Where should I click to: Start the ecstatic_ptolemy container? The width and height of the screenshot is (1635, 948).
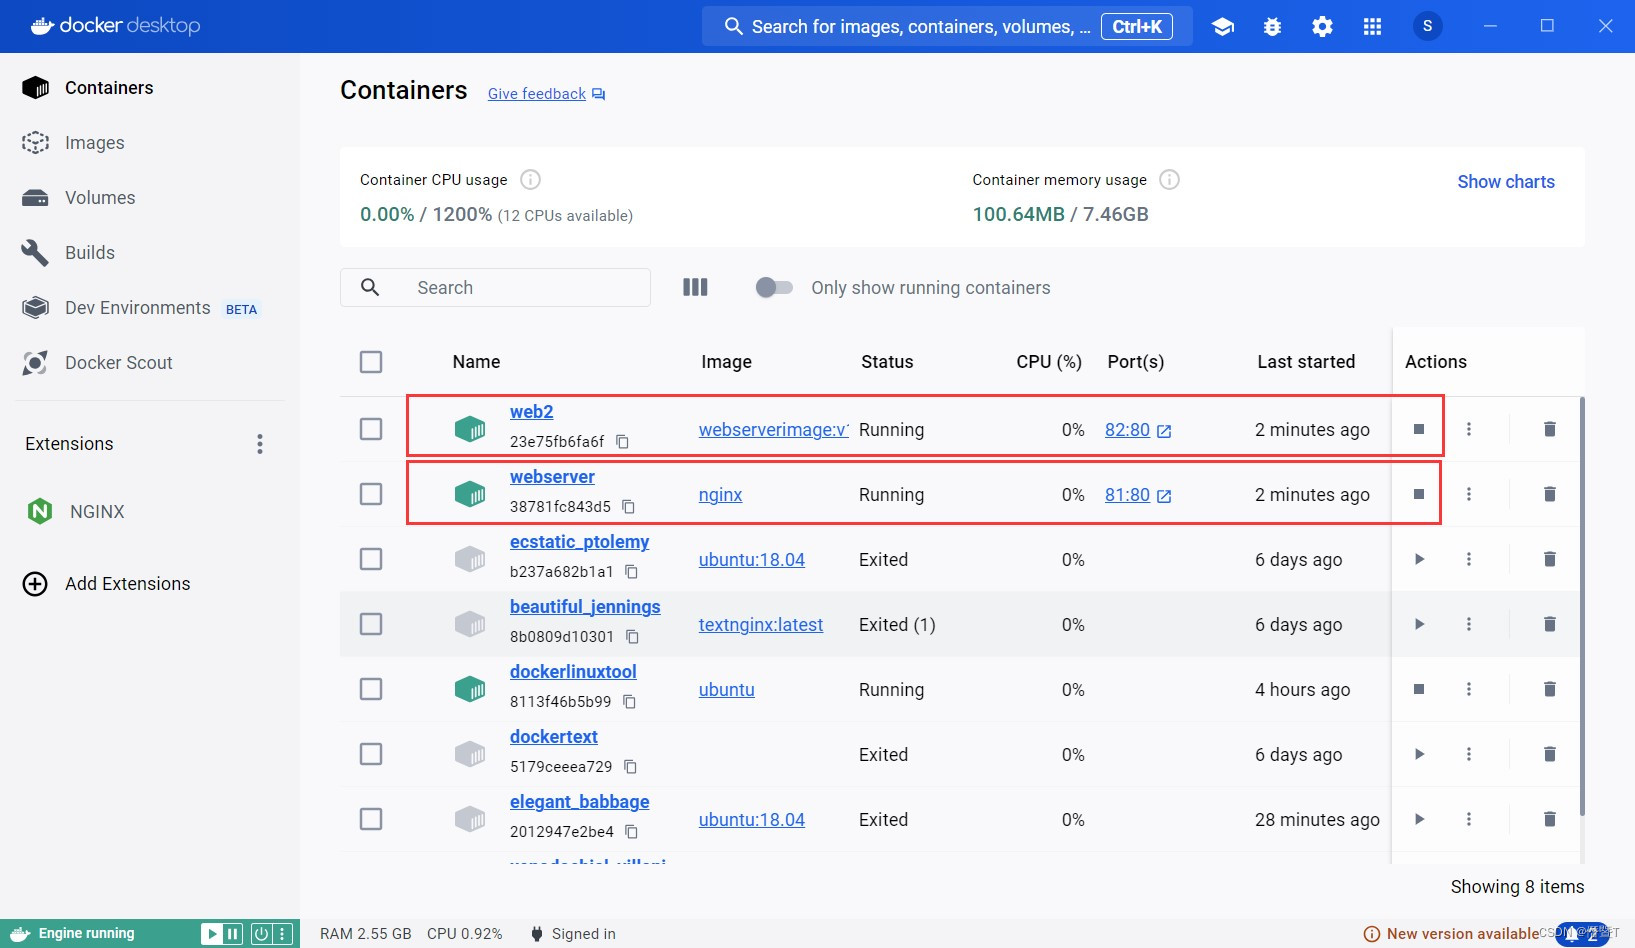1419,559
